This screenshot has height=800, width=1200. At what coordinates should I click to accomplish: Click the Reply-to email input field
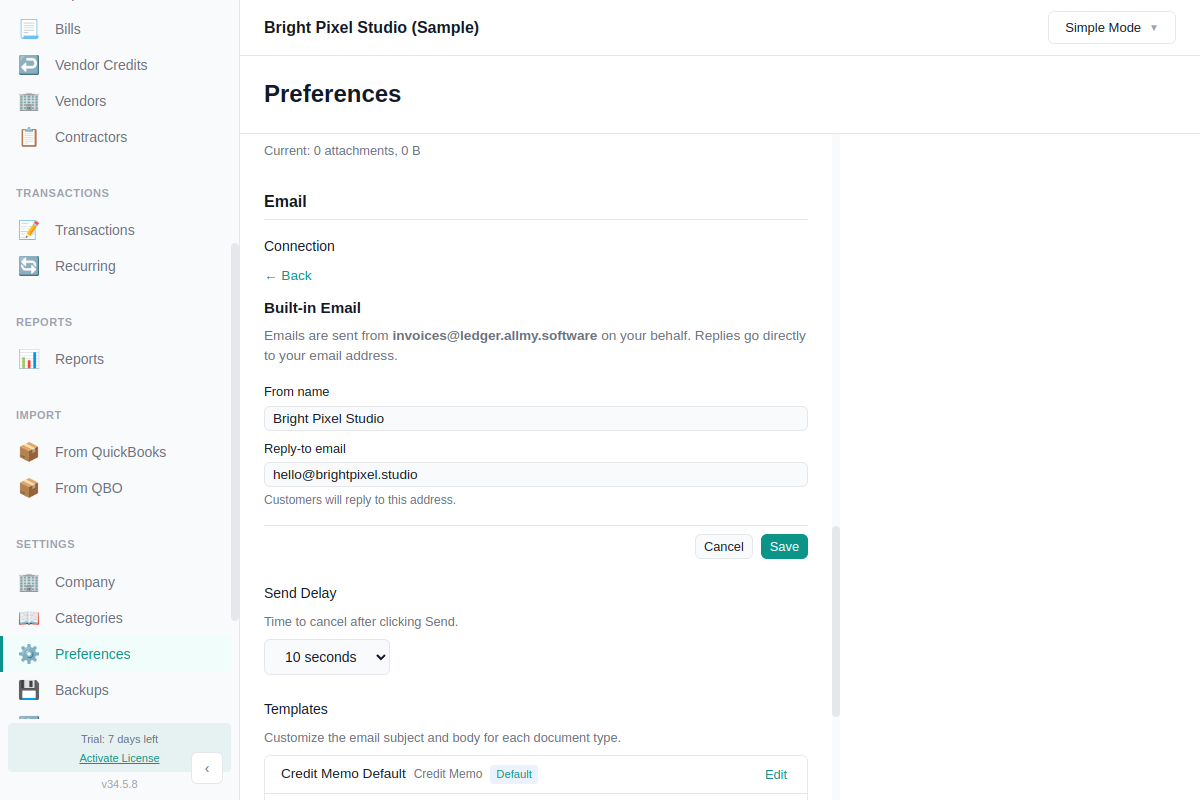(x=535, y=474)
